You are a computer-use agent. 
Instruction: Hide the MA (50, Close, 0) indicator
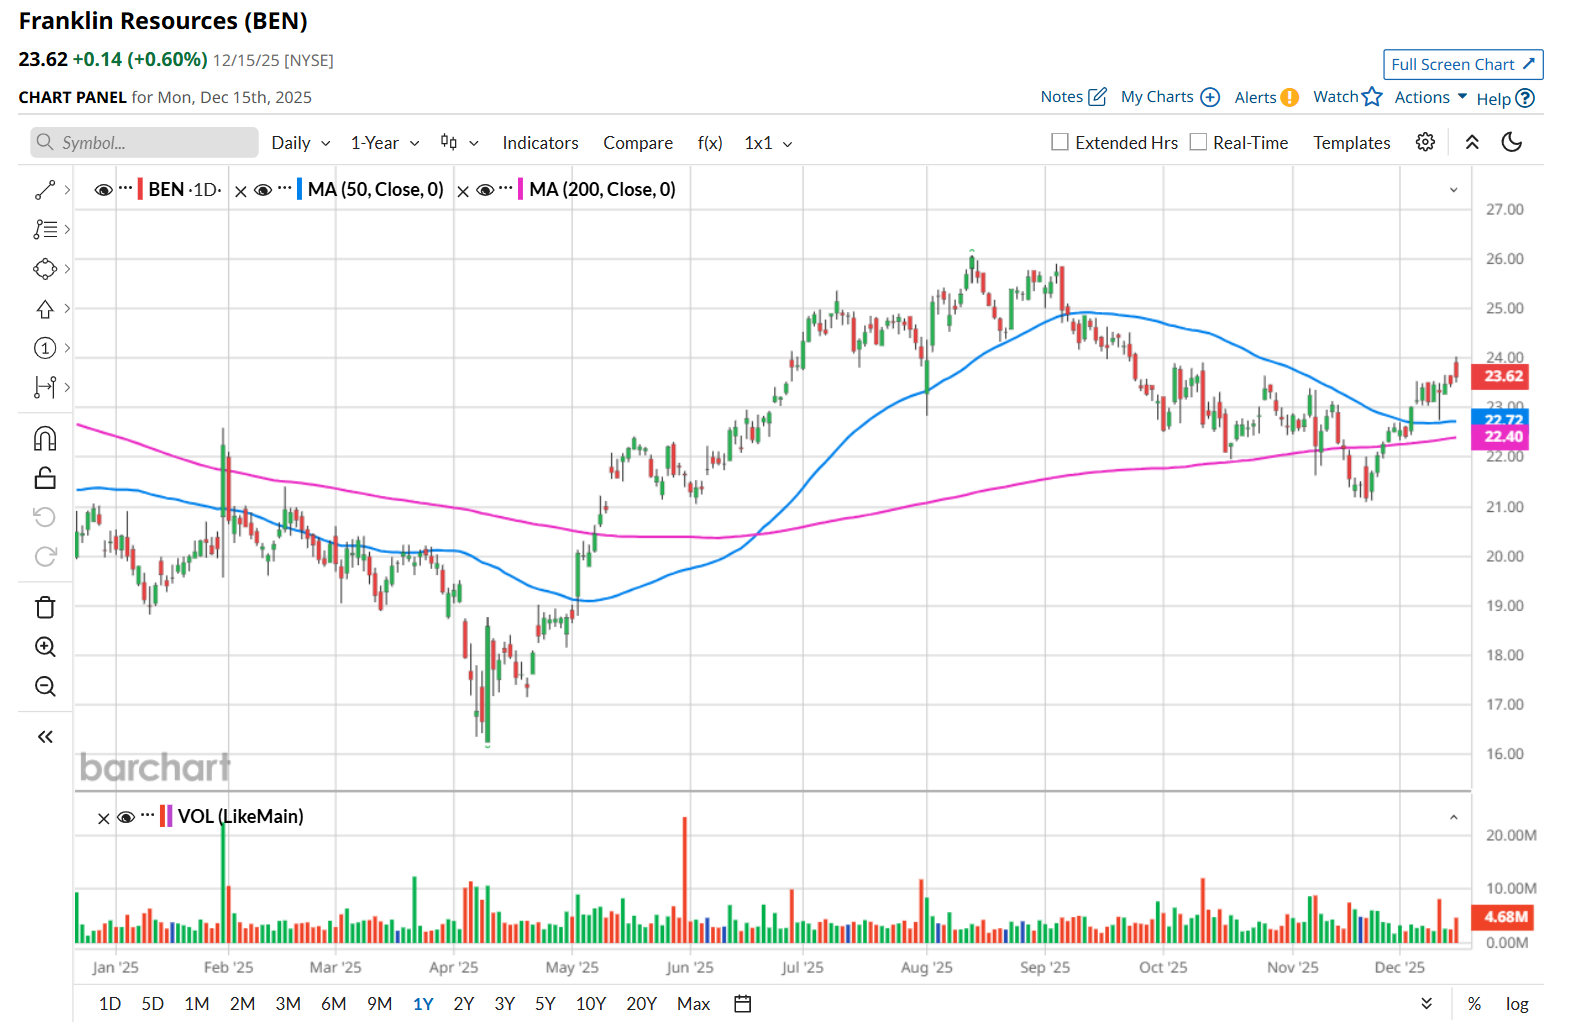[263, 190]
